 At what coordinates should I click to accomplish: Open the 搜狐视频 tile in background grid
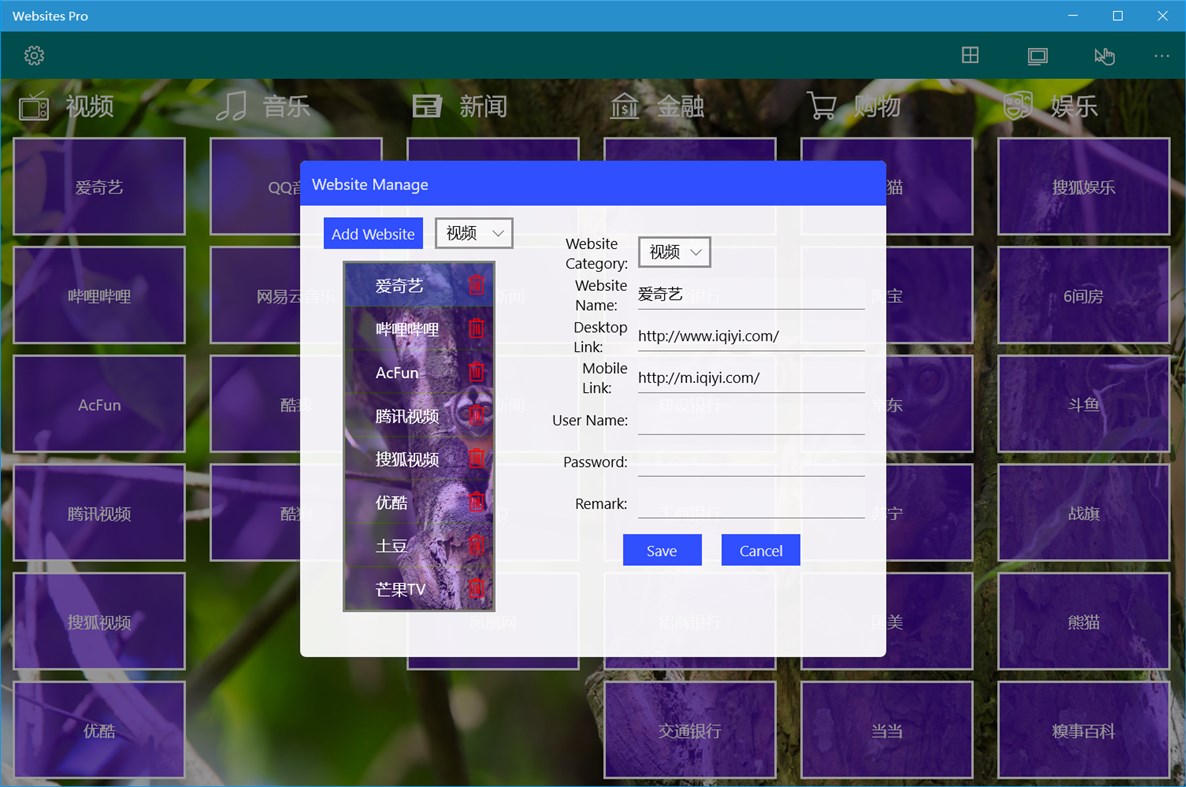point(99,622)
